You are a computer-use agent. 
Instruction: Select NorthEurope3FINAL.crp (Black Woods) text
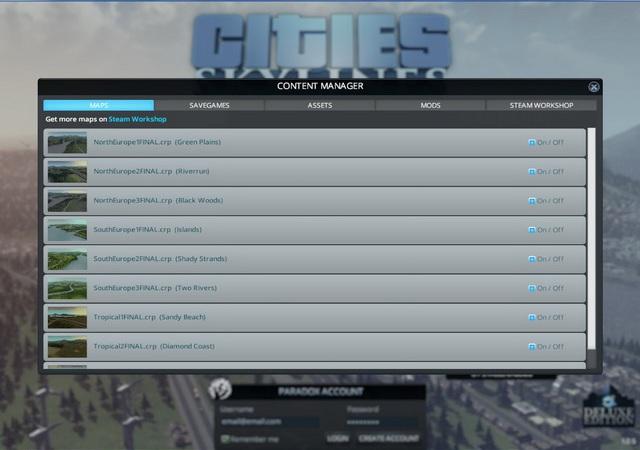(x=158, y=200)
